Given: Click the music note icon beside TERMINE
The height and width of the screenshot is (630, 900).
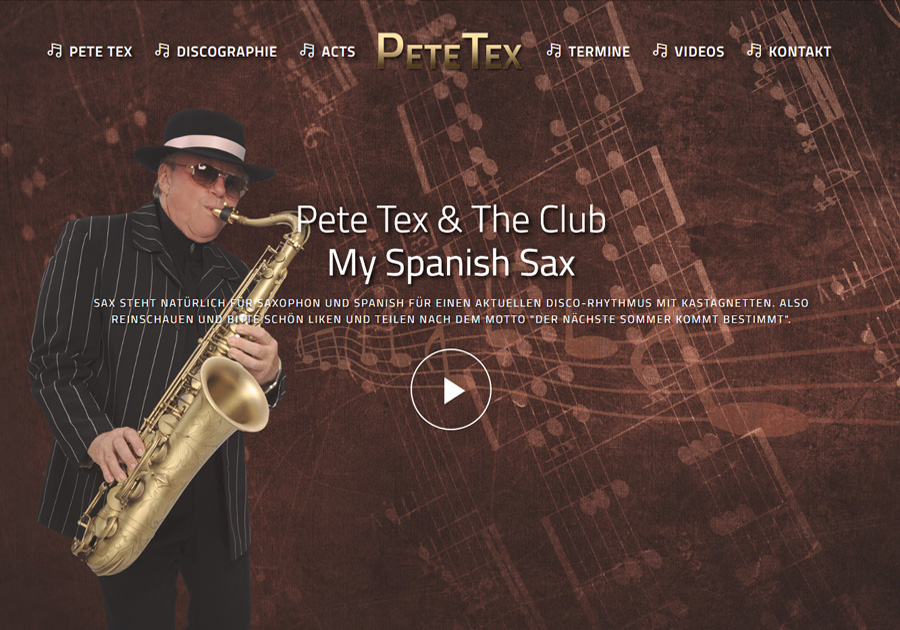Looking at the screenshot, I should click(553, 50).
